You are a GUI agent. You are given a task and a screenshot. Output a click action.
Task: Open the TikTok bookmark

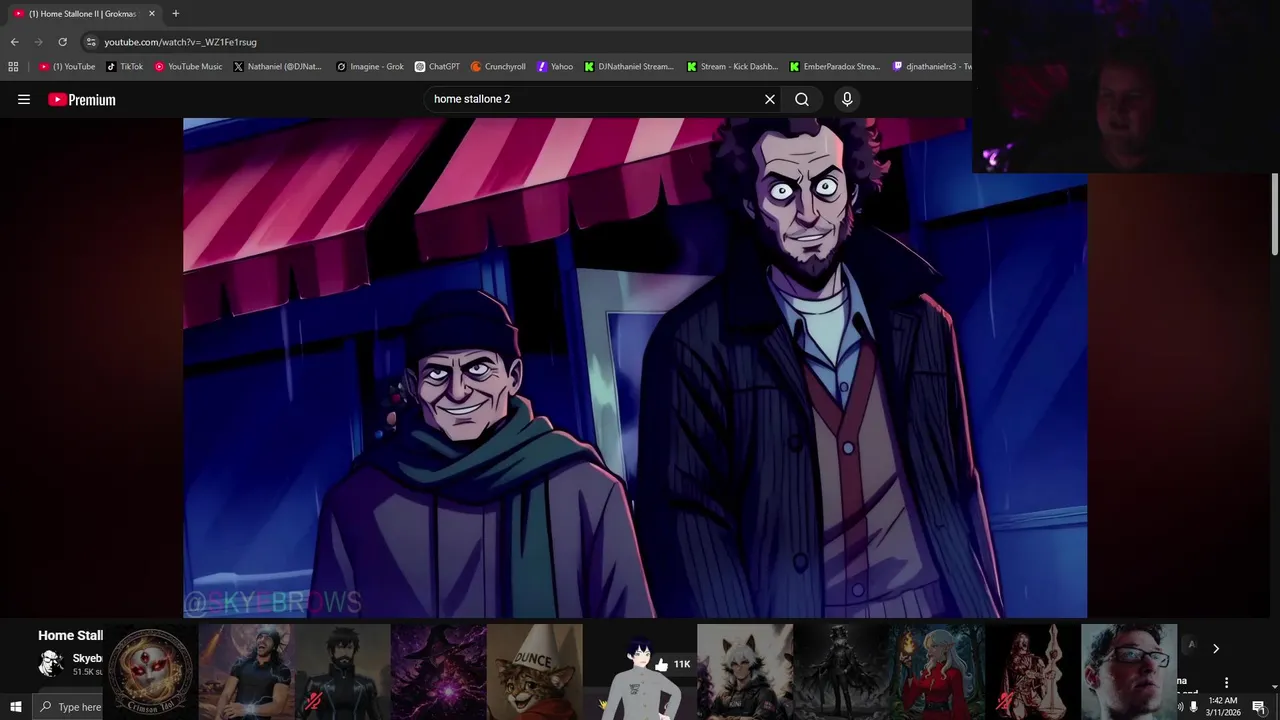click(x=125, y=67)
